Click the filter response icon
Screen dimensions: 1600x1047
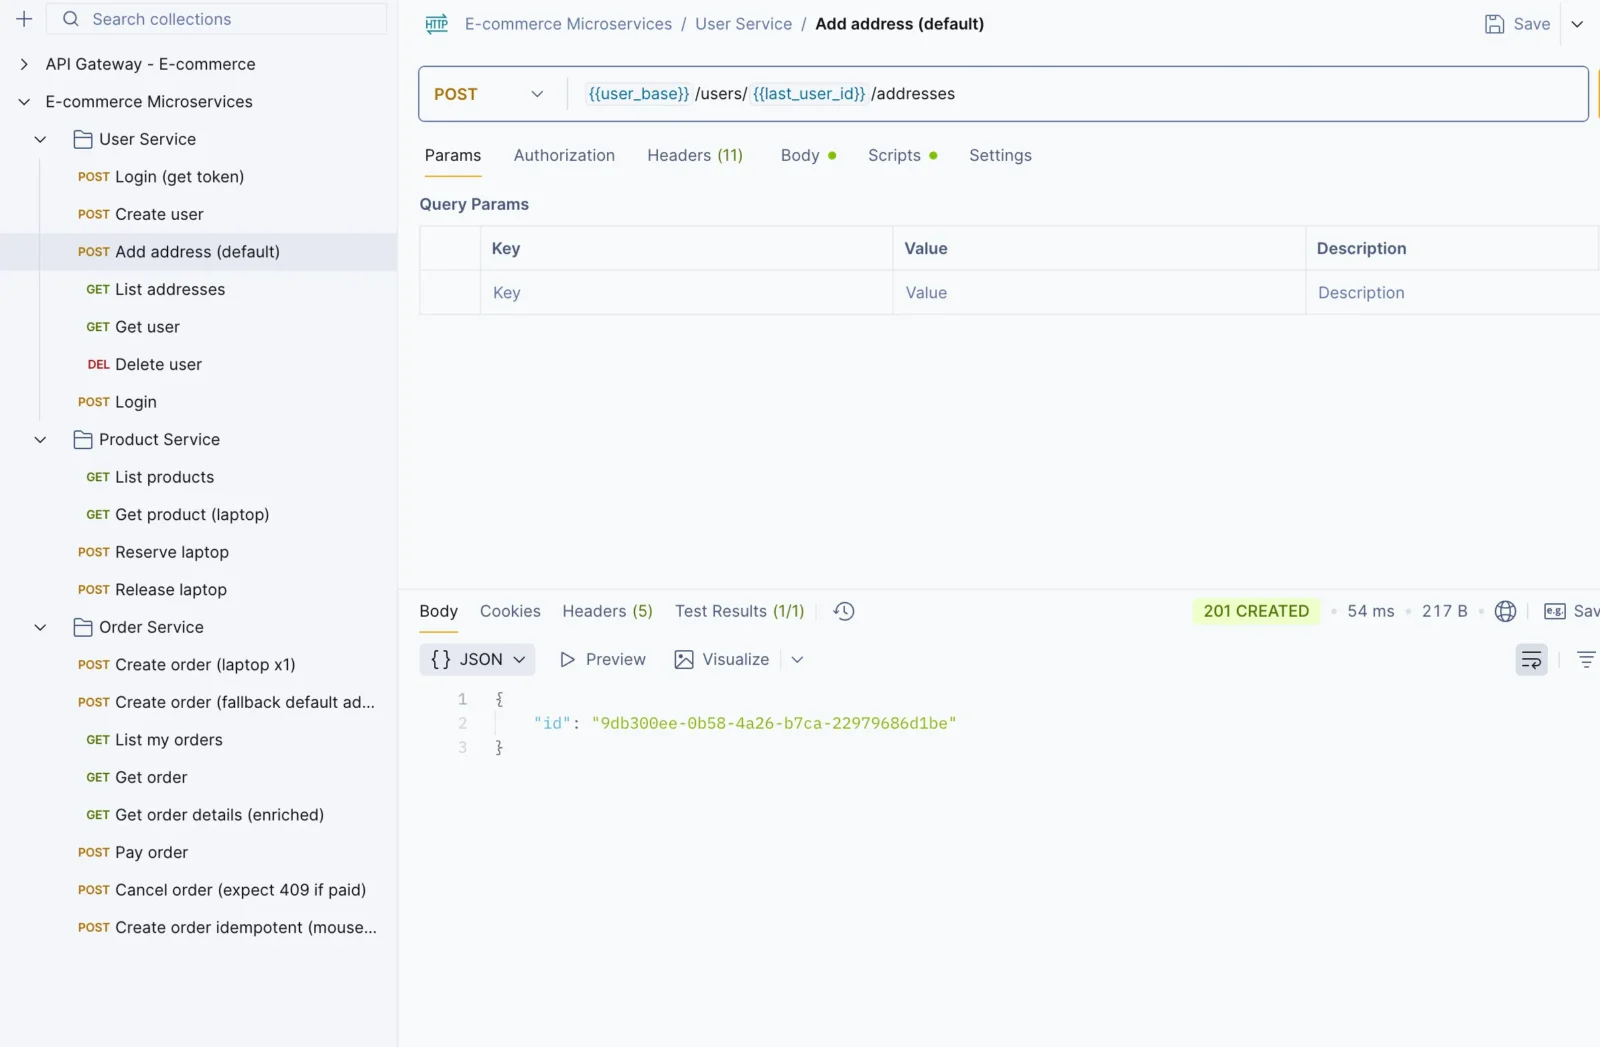1586,660
